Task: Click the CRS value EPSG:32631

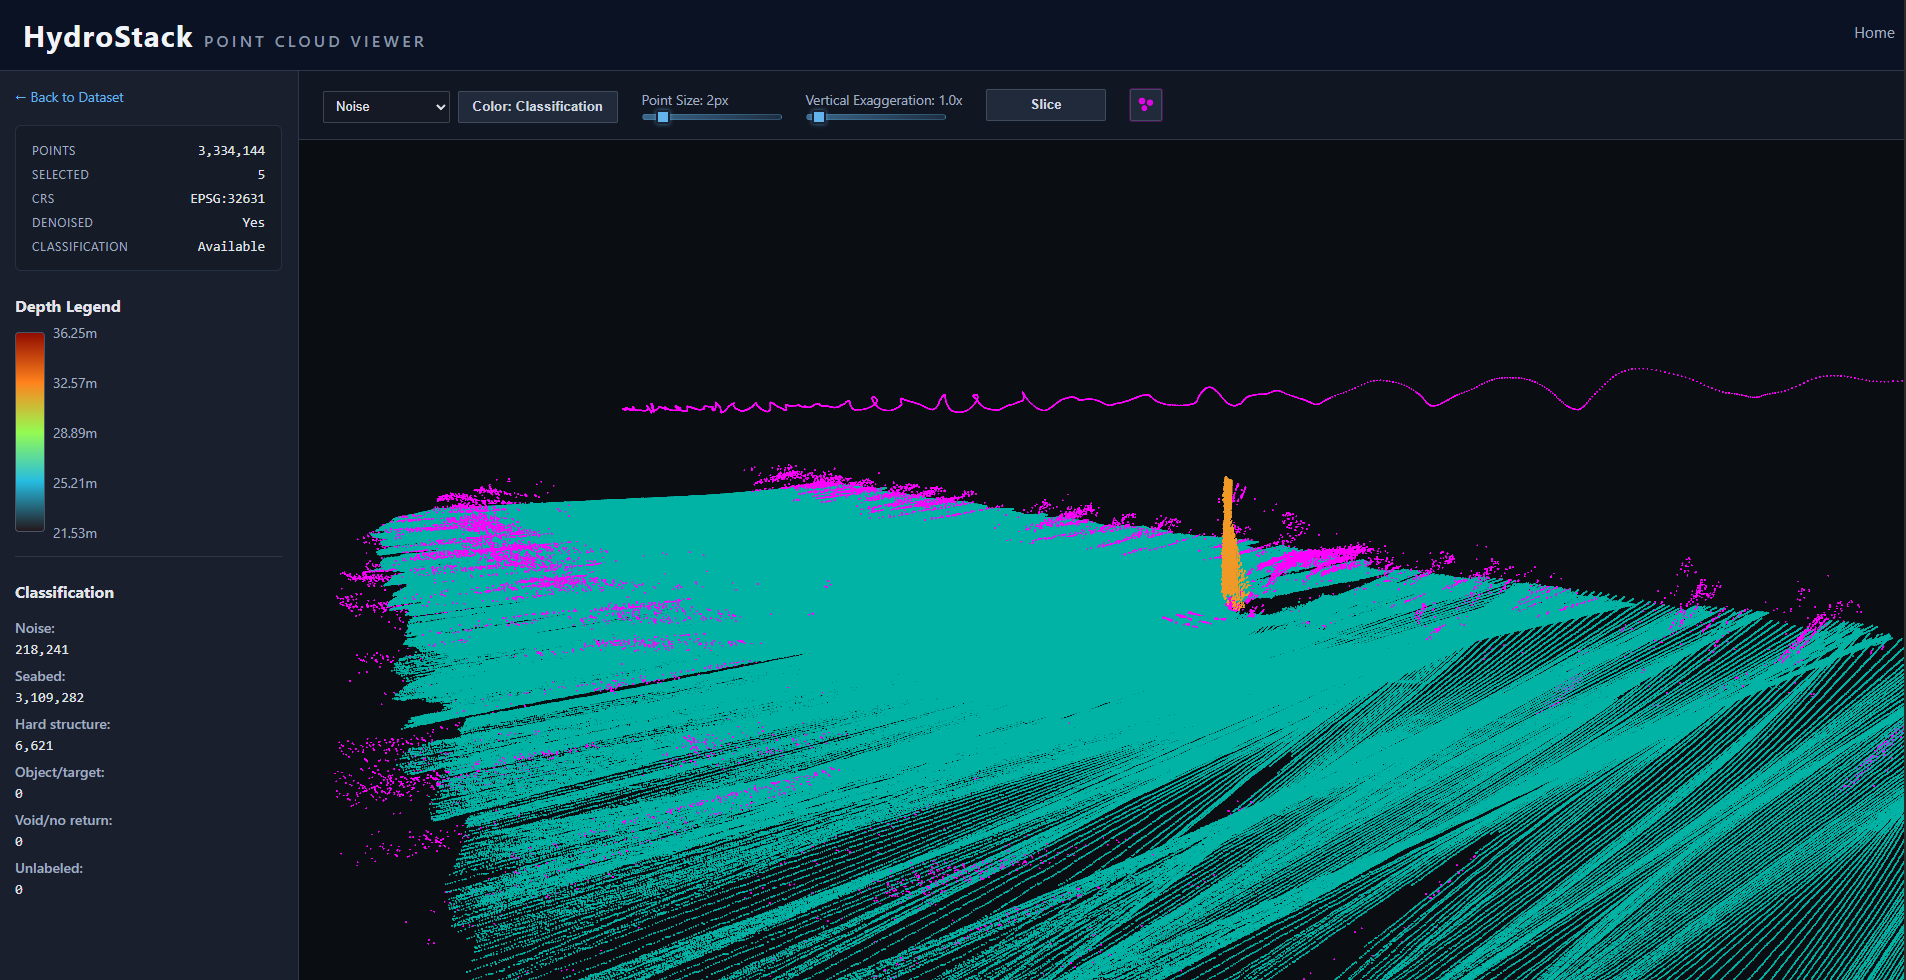Action: [x=227, y=198]
